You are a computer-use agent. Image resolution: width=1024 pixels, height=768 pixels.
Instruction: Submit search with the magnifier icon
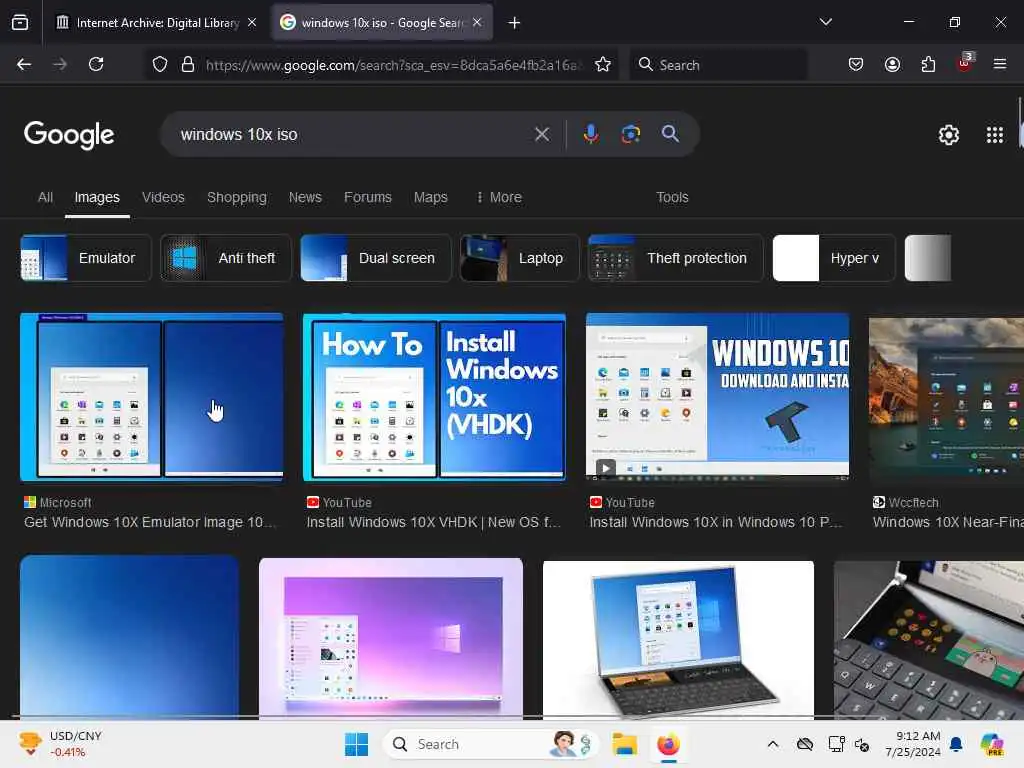pos(670,134)
